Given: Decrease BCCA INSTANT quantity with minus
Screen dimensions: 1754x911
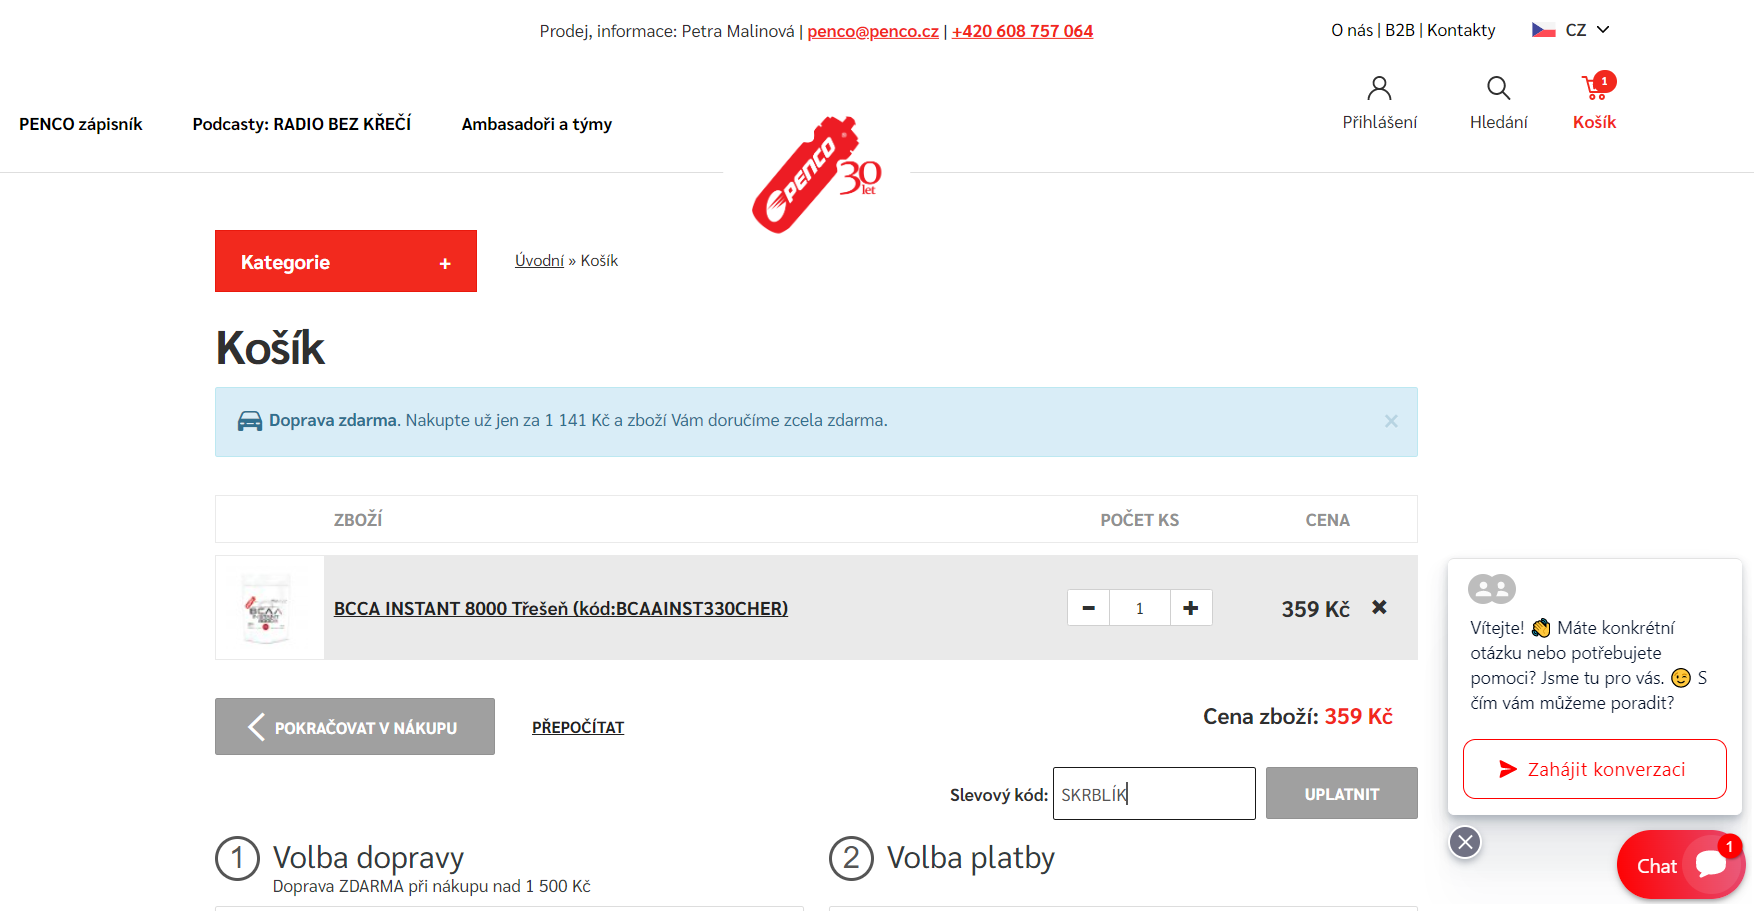Looking at the screenshot, I should point(1089,608).
